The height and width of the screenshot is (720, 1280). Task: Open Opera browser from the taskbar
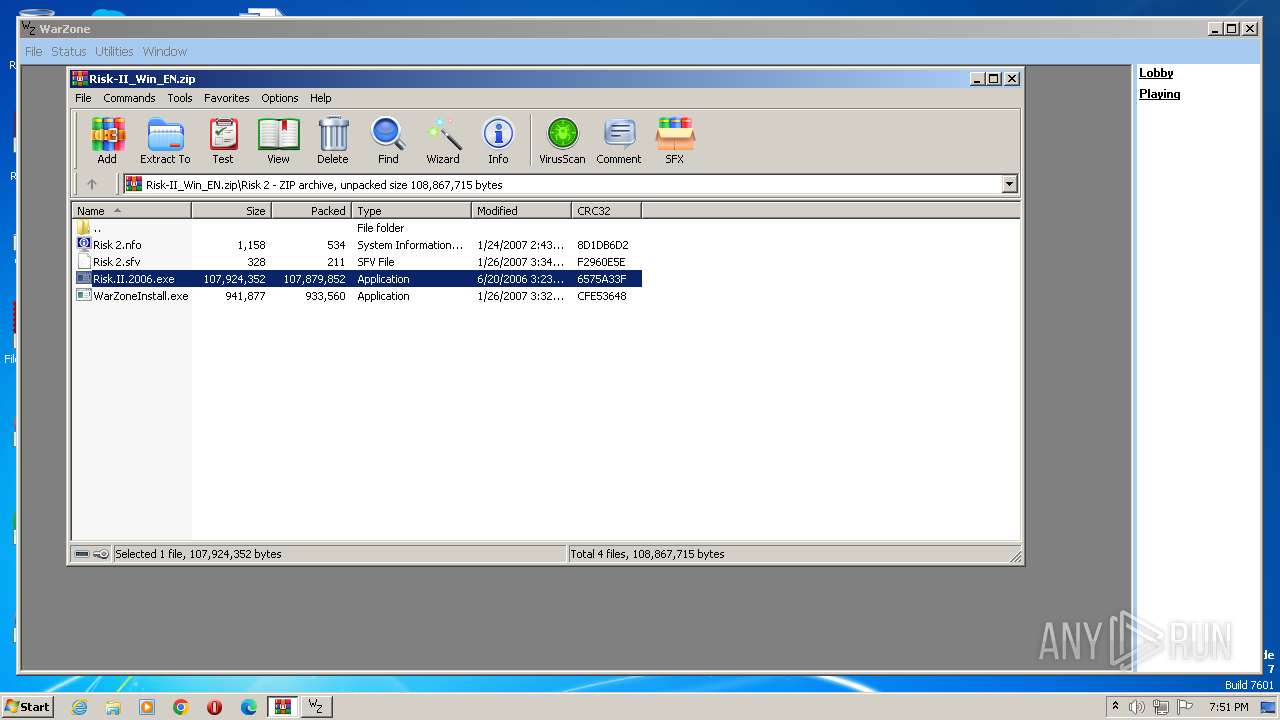(x=215, y=707)
